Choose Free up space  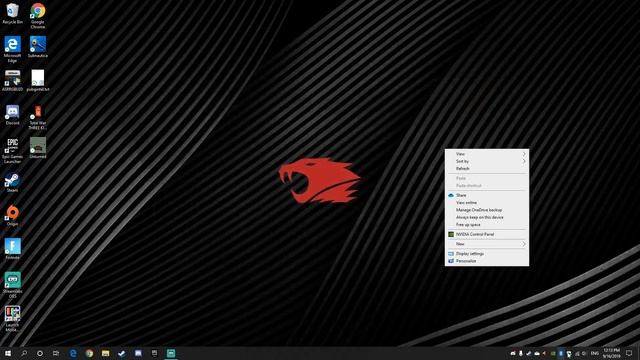(487, 224)
